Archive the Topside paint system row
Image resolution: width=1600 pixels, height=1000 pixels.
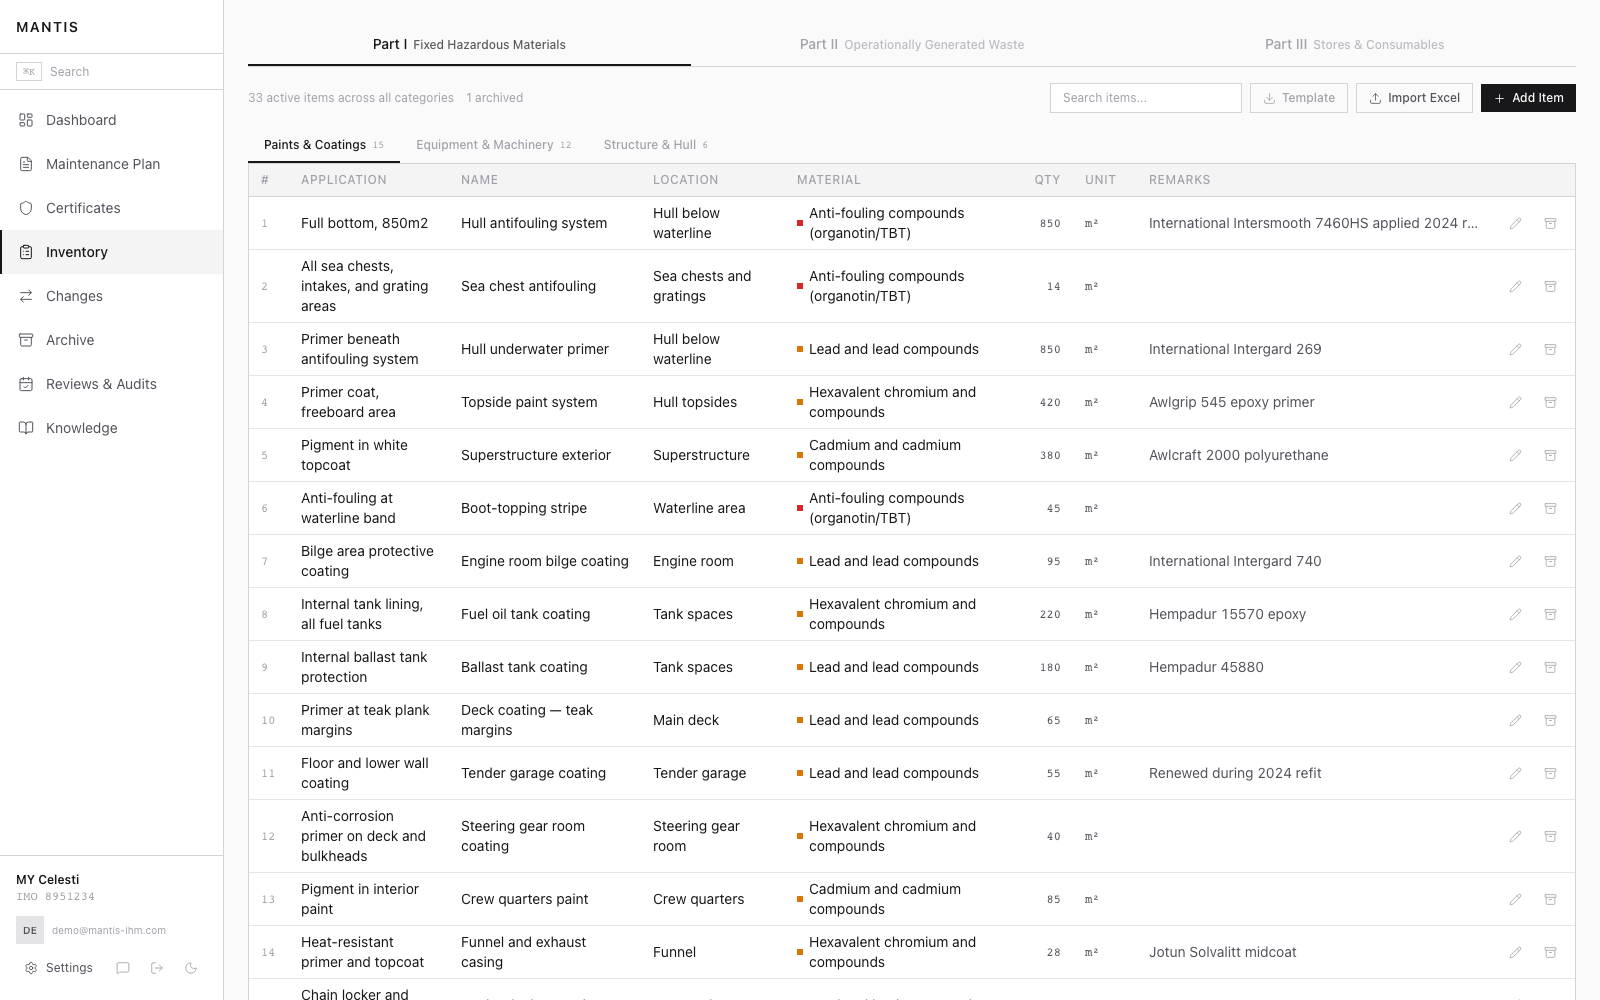1551,402
